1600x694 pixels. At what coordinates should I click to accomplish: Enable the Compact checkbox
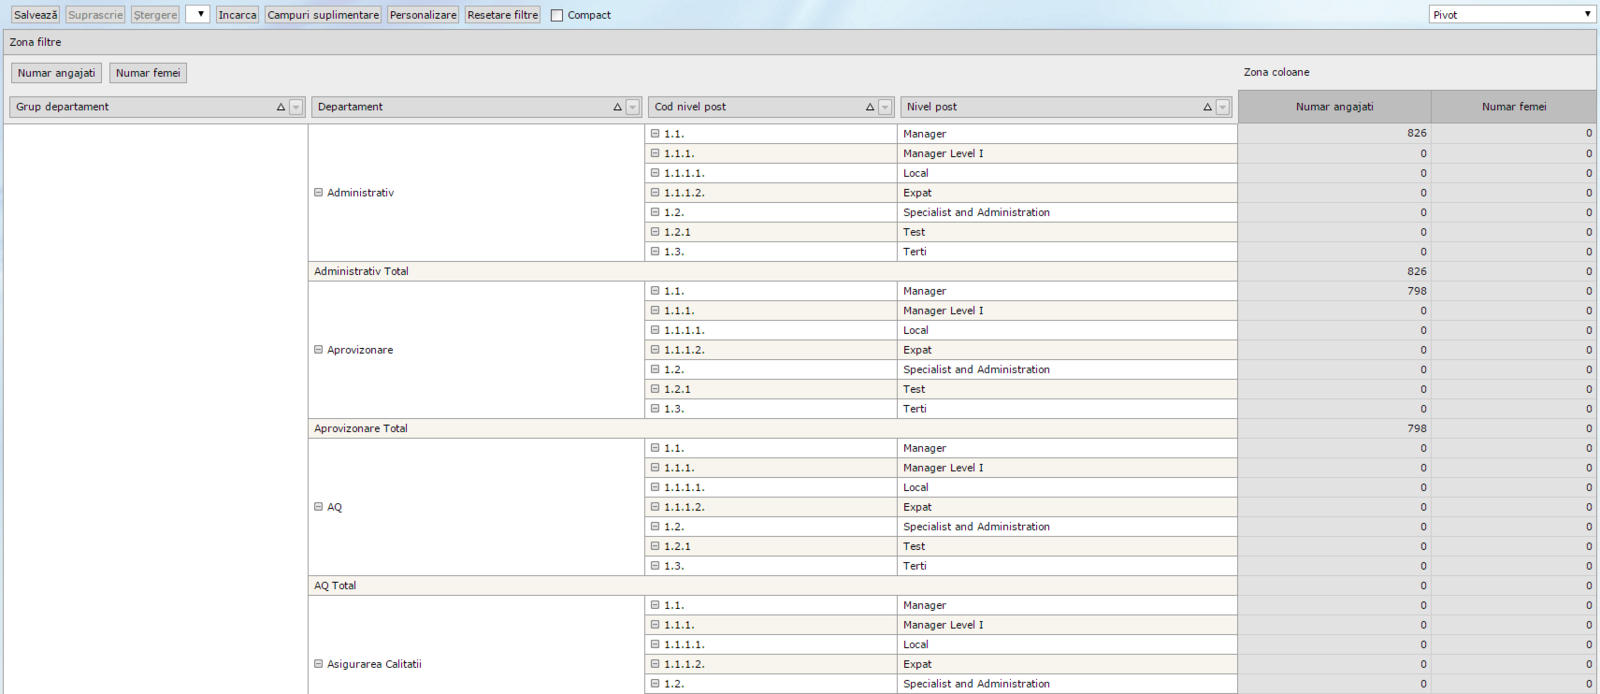tap(557, 15)
